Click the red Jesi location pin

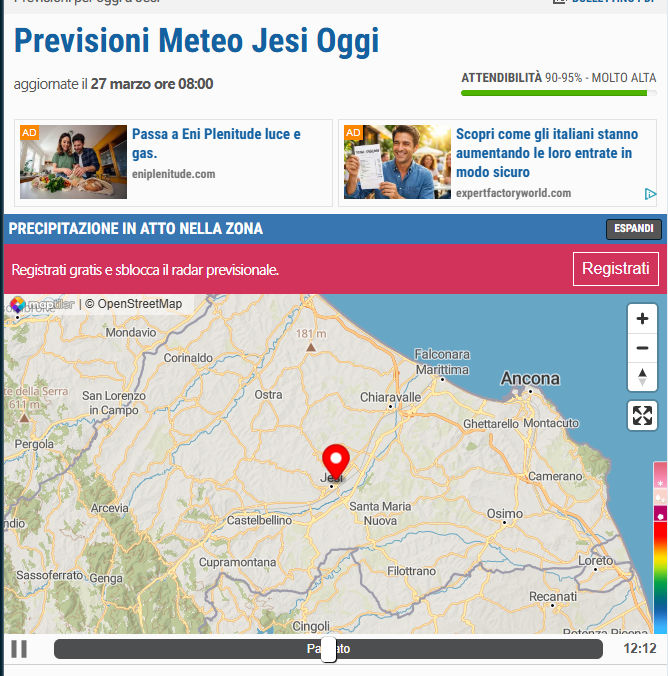point(336,462)
